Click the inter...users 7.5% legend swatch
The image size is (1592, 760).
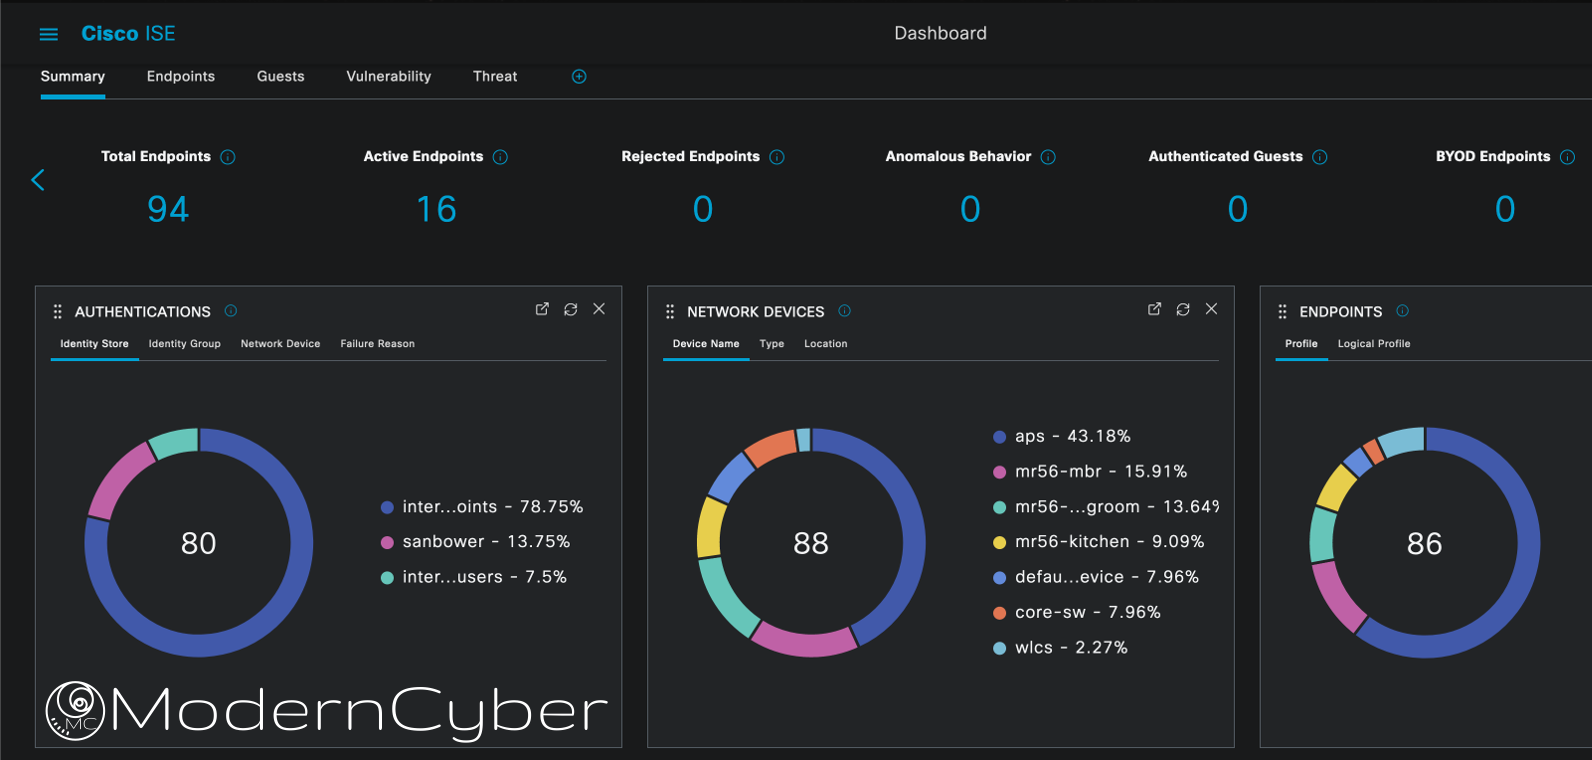coord(387,578)
